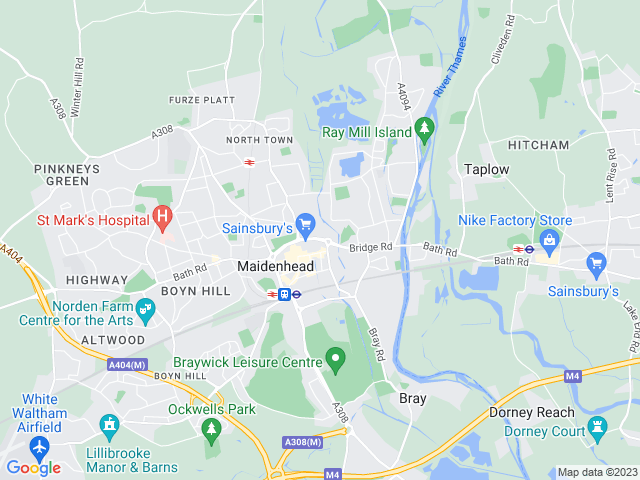Image resolution: width=640 pixels, height=480 pixels.
Task: Select the A308(M) road shield label
Action: [302, 442]
